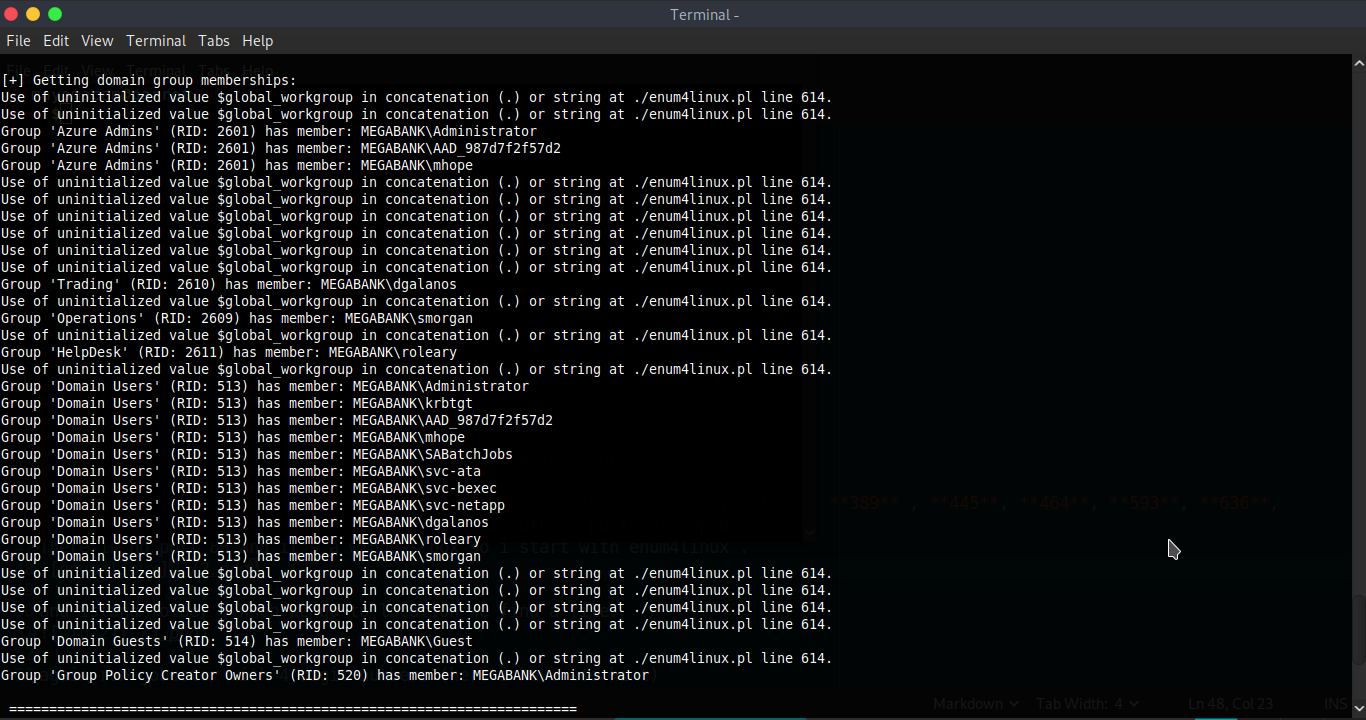Open the Terminal menu
This screenshot has width=1366, height=720.
point(155,41)
